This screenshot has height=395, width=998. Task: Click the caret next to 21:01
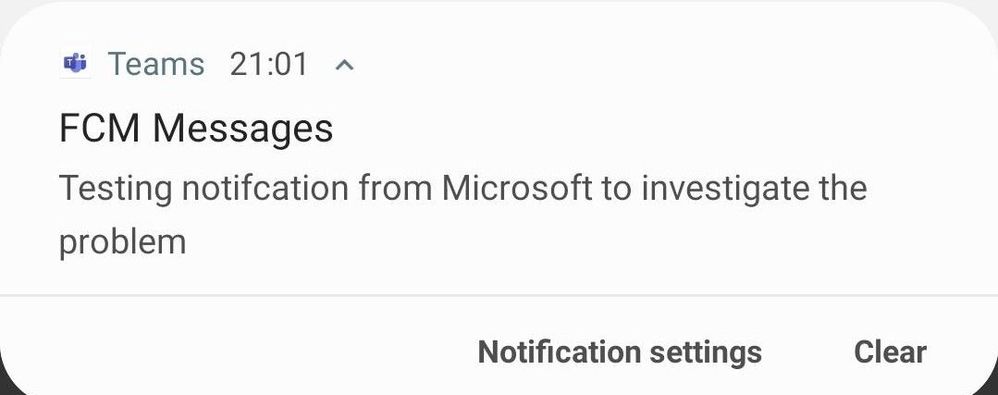[344, 64]
